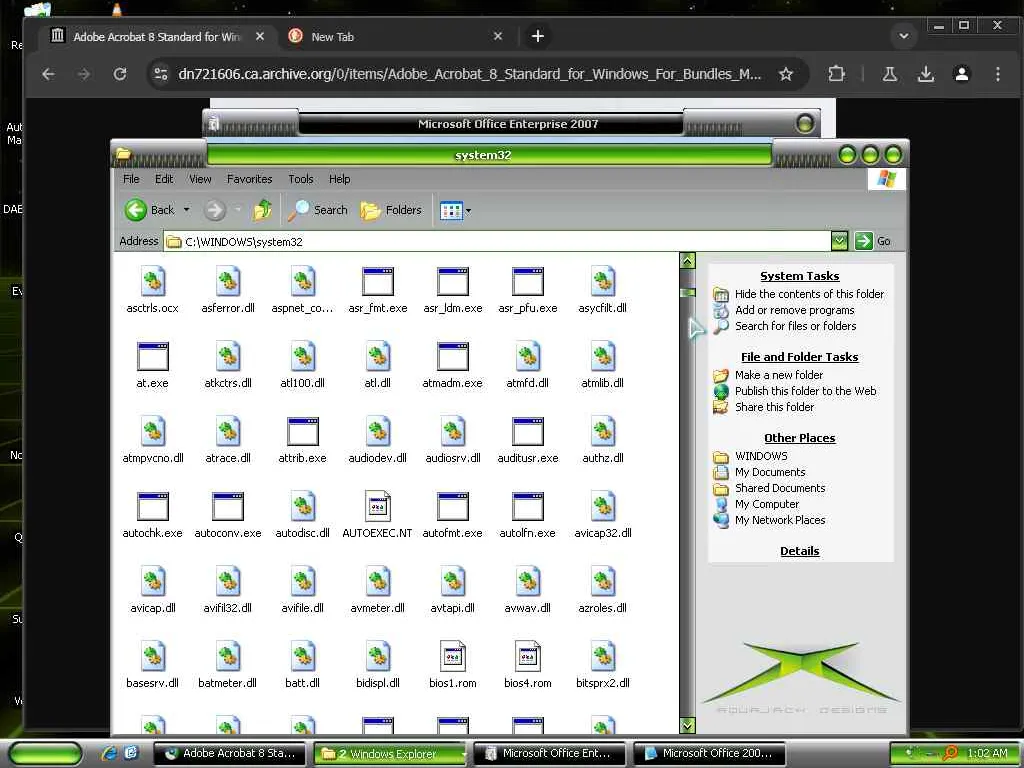The height and width of the screenshot is (768, 1024).
Task: Go to WINDOWS in Other Places
Action: click(x=761, y=456)
